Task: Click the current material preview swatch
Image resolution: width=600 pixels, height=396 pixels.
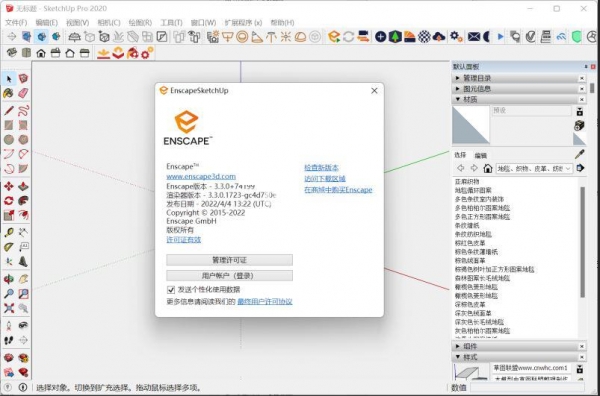Action: [x=471, y=125]
